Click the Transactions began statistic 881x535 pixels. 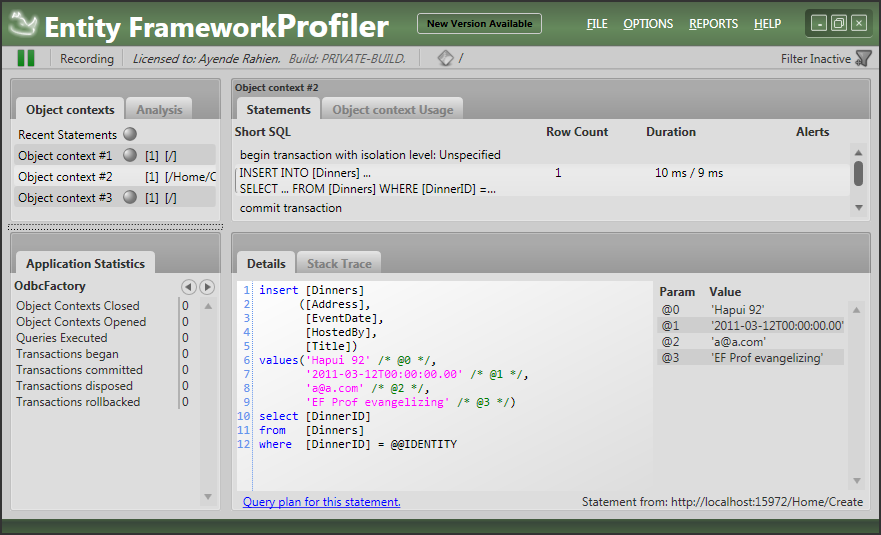67,354
